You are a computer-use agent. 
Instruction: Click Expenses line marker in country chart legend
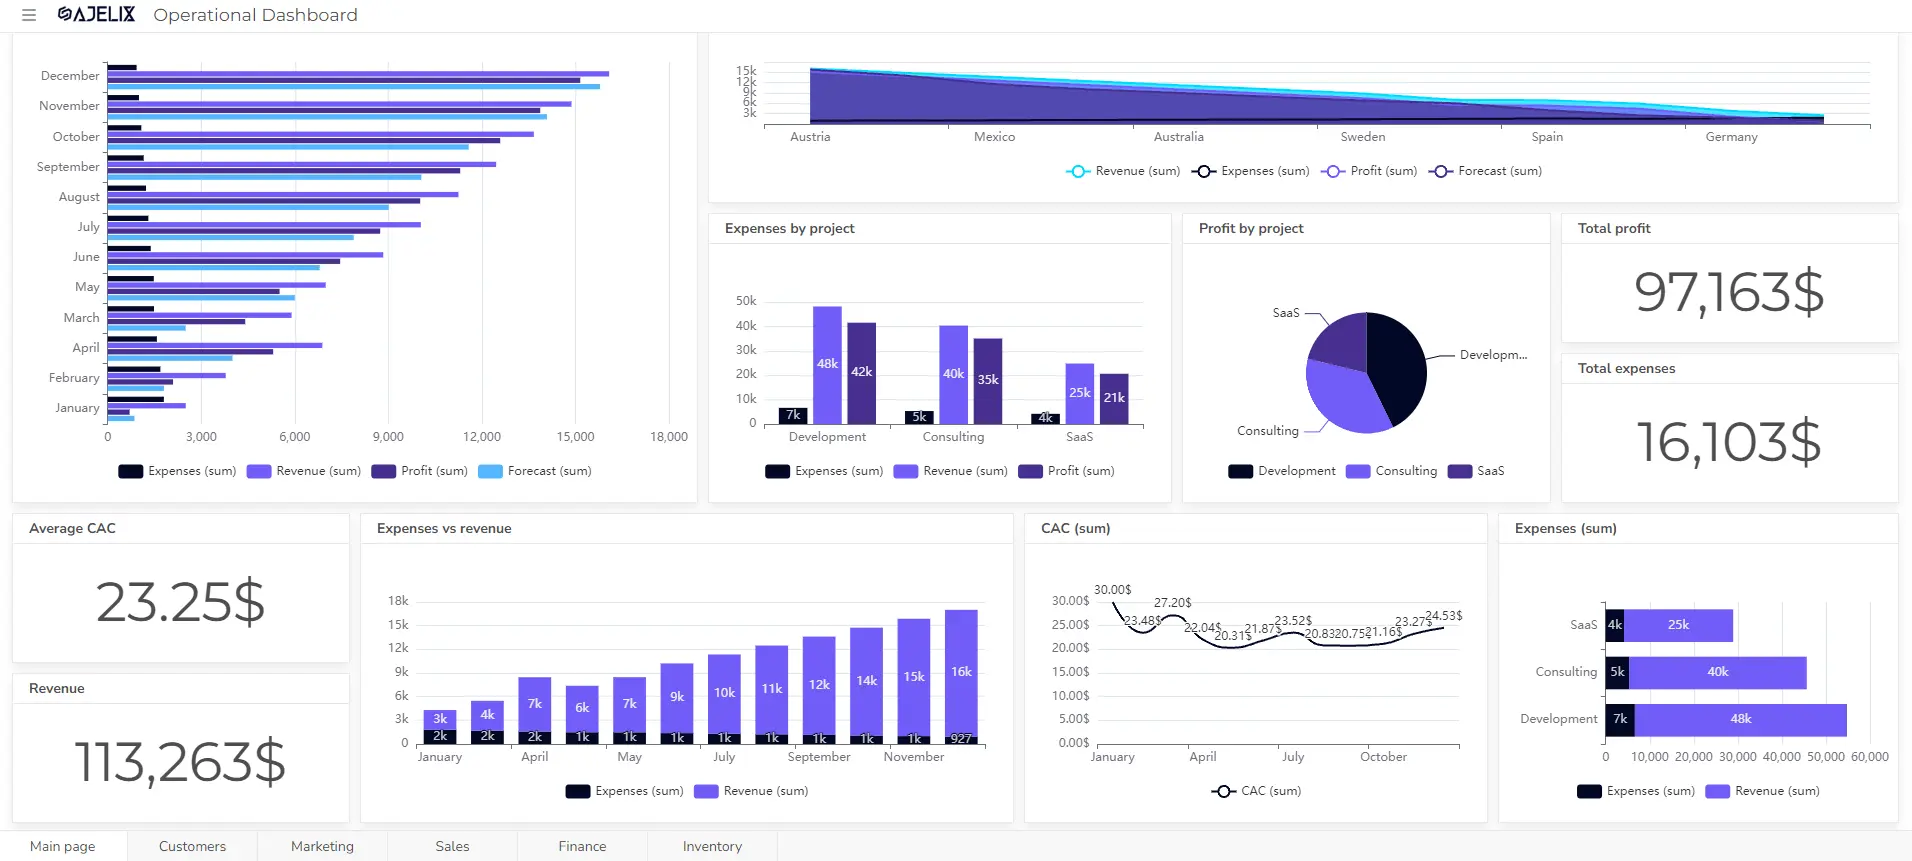point(1204,172)
